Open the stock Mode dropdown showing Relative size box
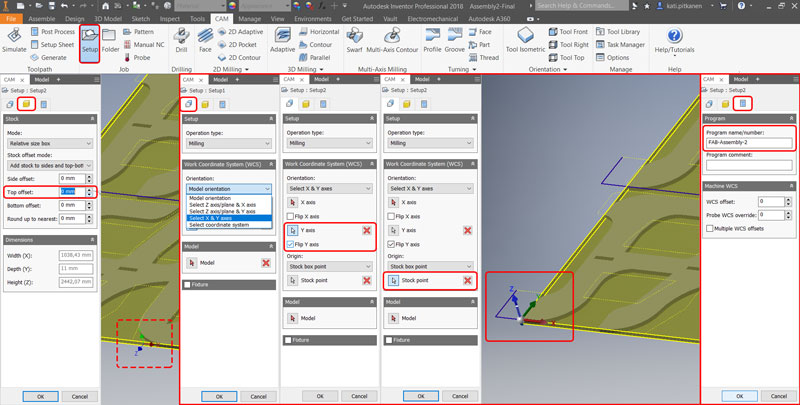 [x=50, y=144]
